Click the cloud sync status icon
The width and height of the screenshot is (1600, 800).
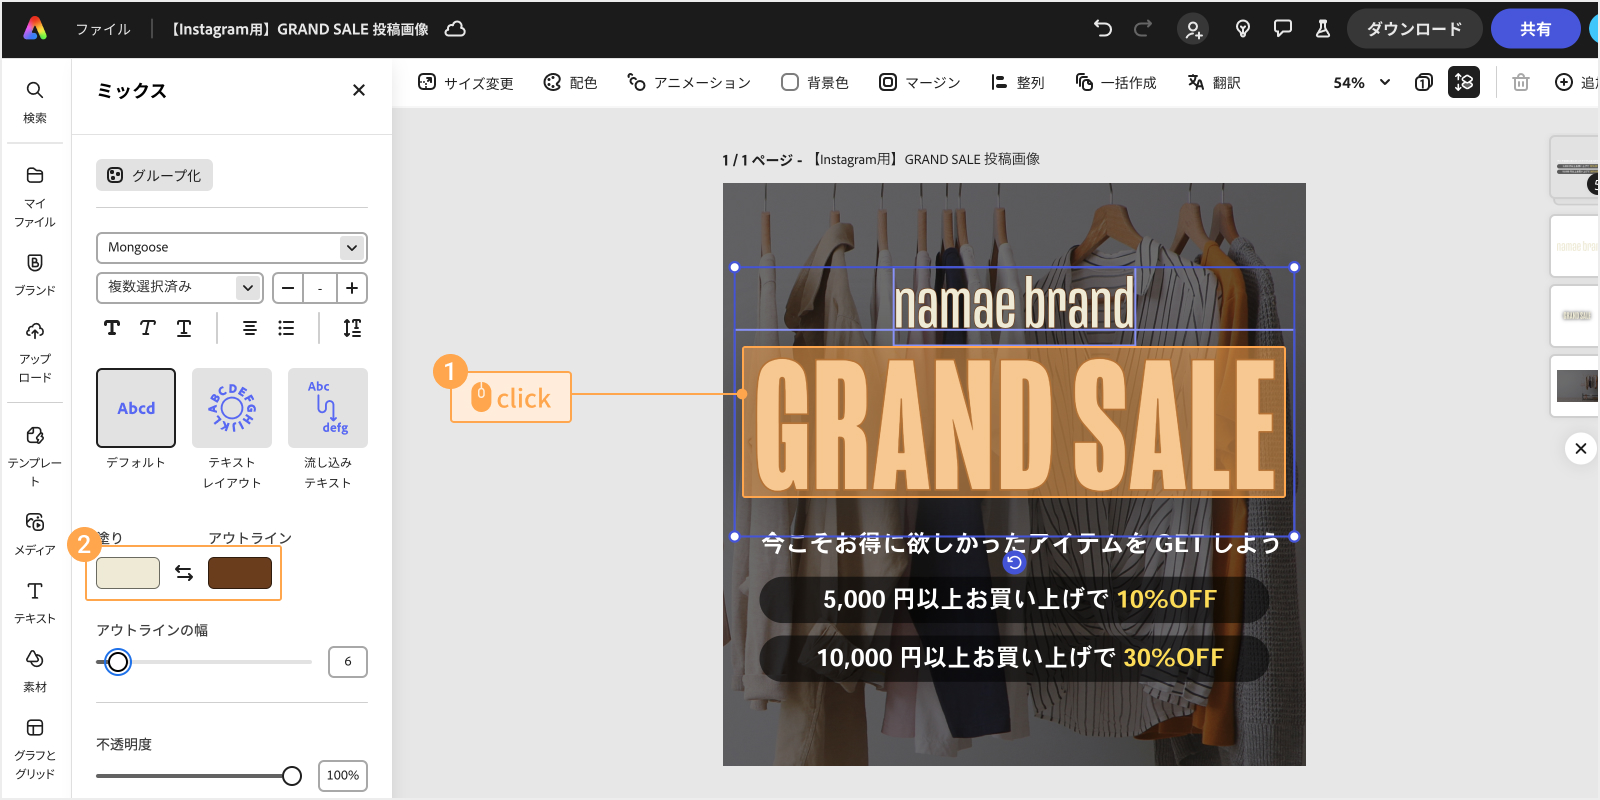[455, 29]
